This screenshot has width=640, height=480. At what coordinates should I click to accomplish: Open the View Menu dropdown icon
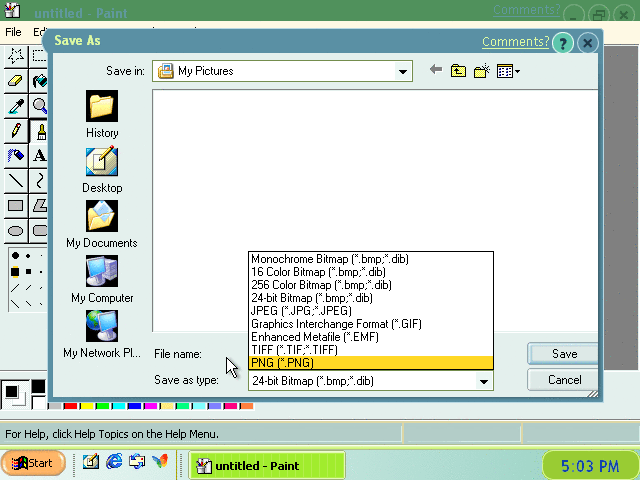pyautogui.click(x=508, y=71)
